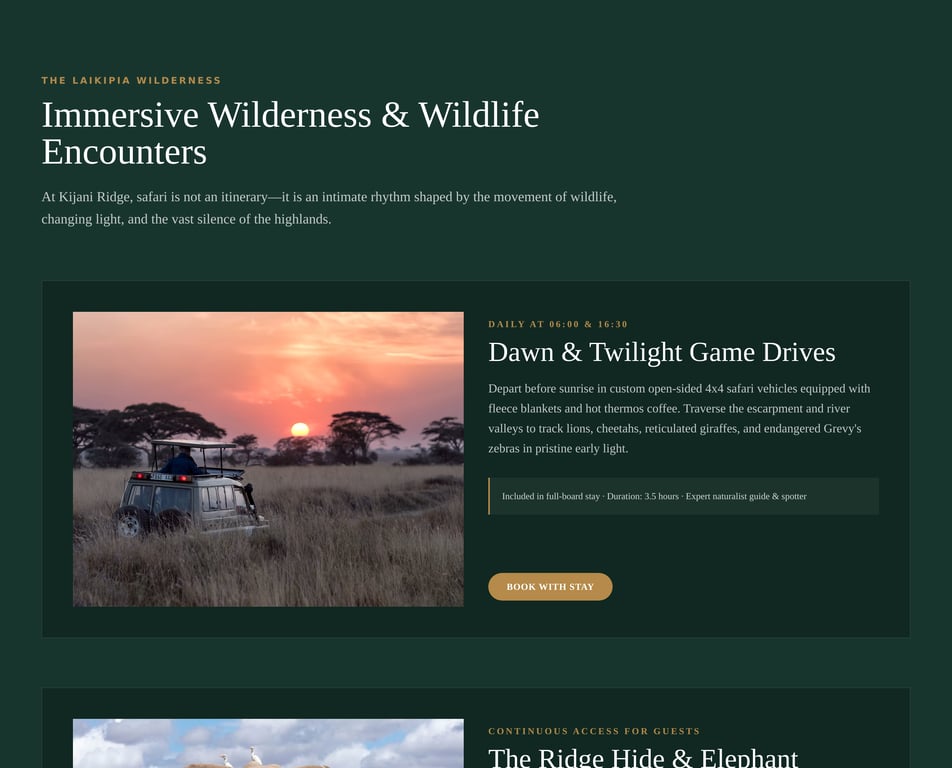
Task: Click the 'Dawn & Twilight Game Drives' title
Action: coord(662,352)
